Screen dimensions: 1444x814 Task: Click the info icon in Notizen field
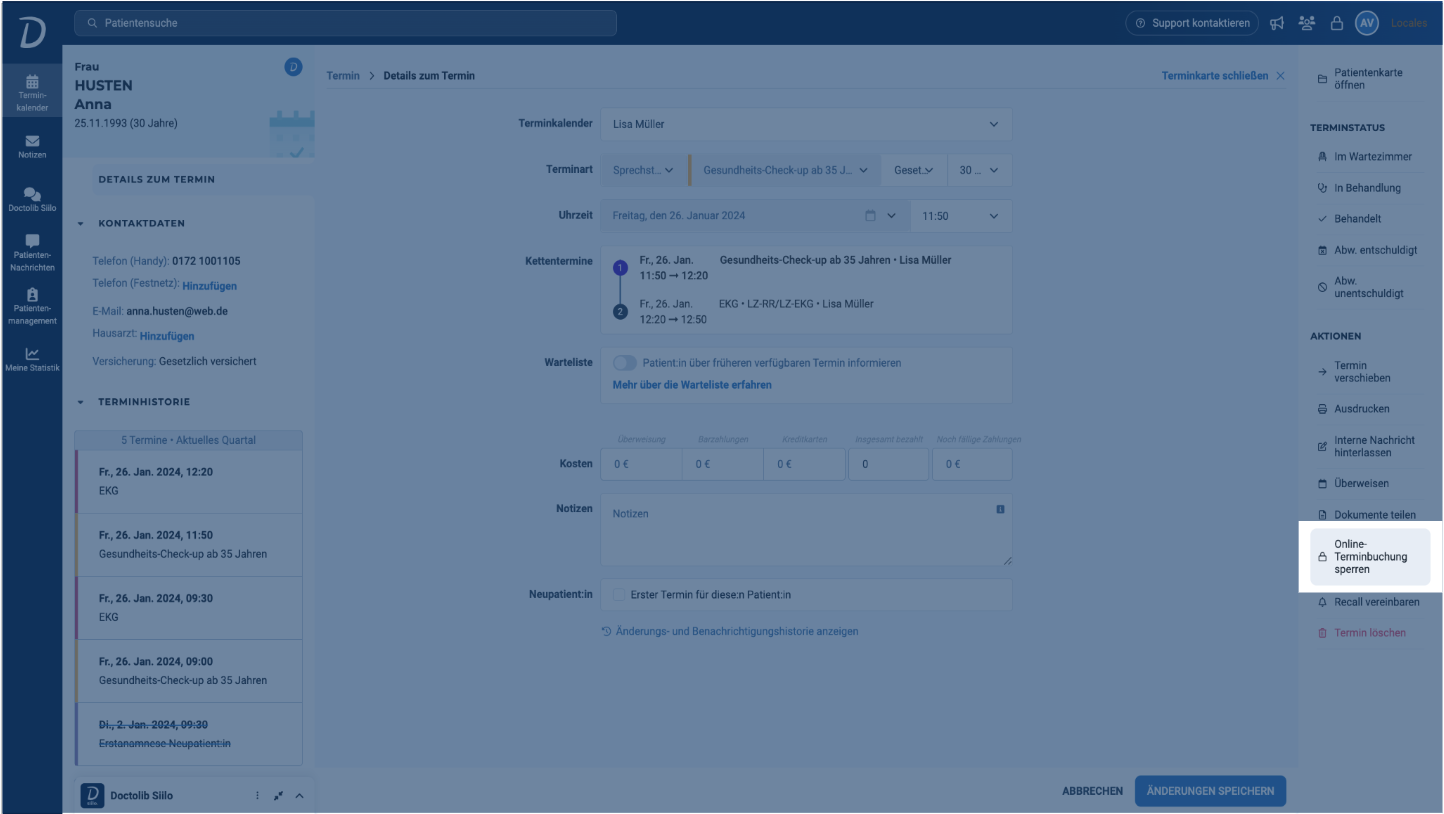point(1000,509)
